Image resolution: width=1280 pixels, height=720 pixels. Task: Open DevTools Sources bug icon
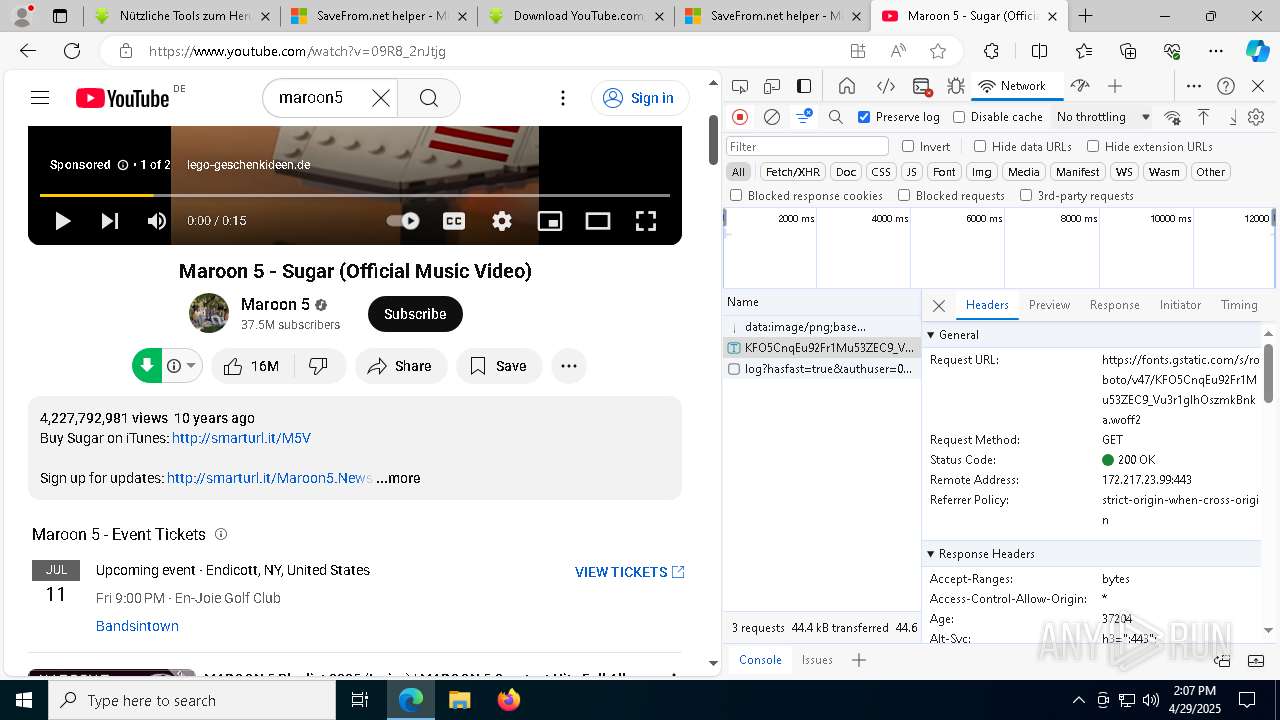coord(956,86)
